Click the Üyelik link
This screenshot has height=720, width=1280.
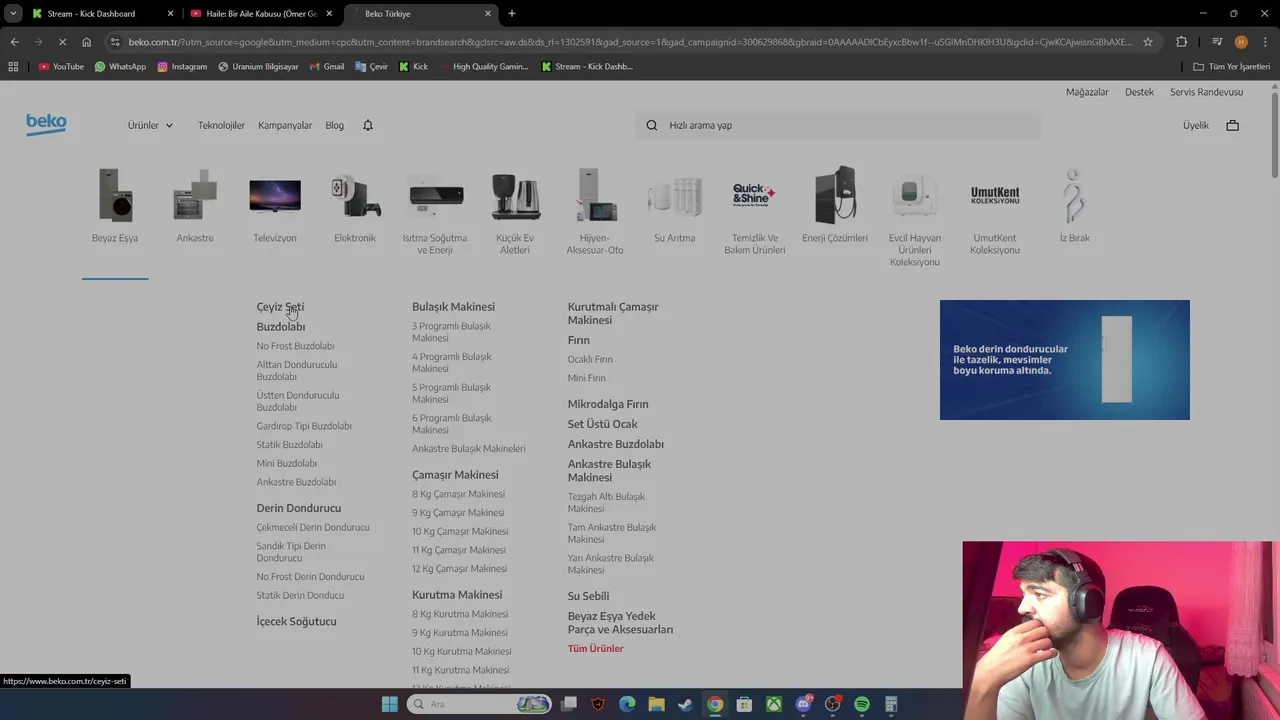(1196, 125)
